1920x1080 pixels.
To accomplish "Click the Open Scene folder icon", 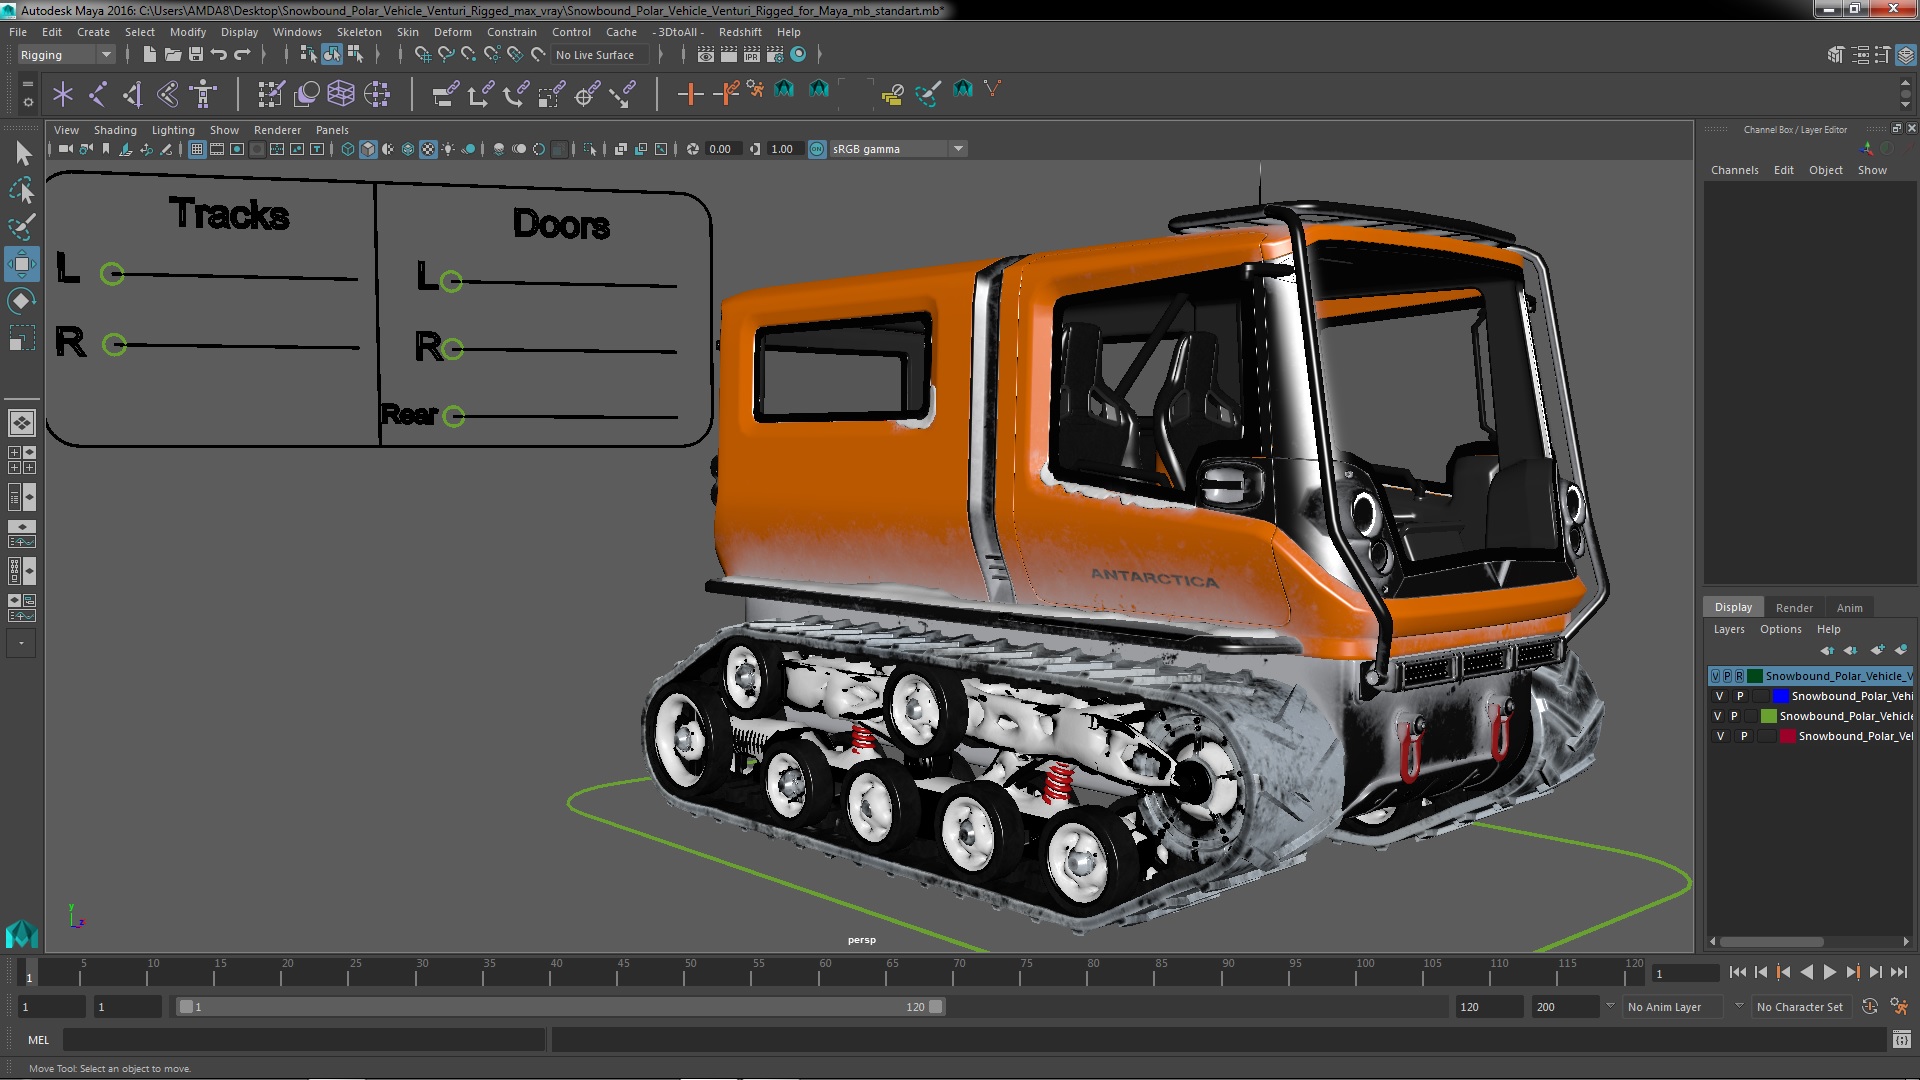I will 173,55.
